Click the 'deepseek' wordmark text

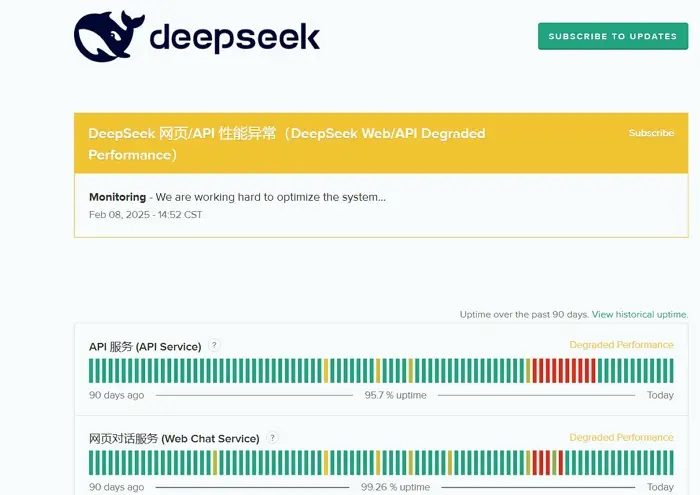[x=235, y=37]
